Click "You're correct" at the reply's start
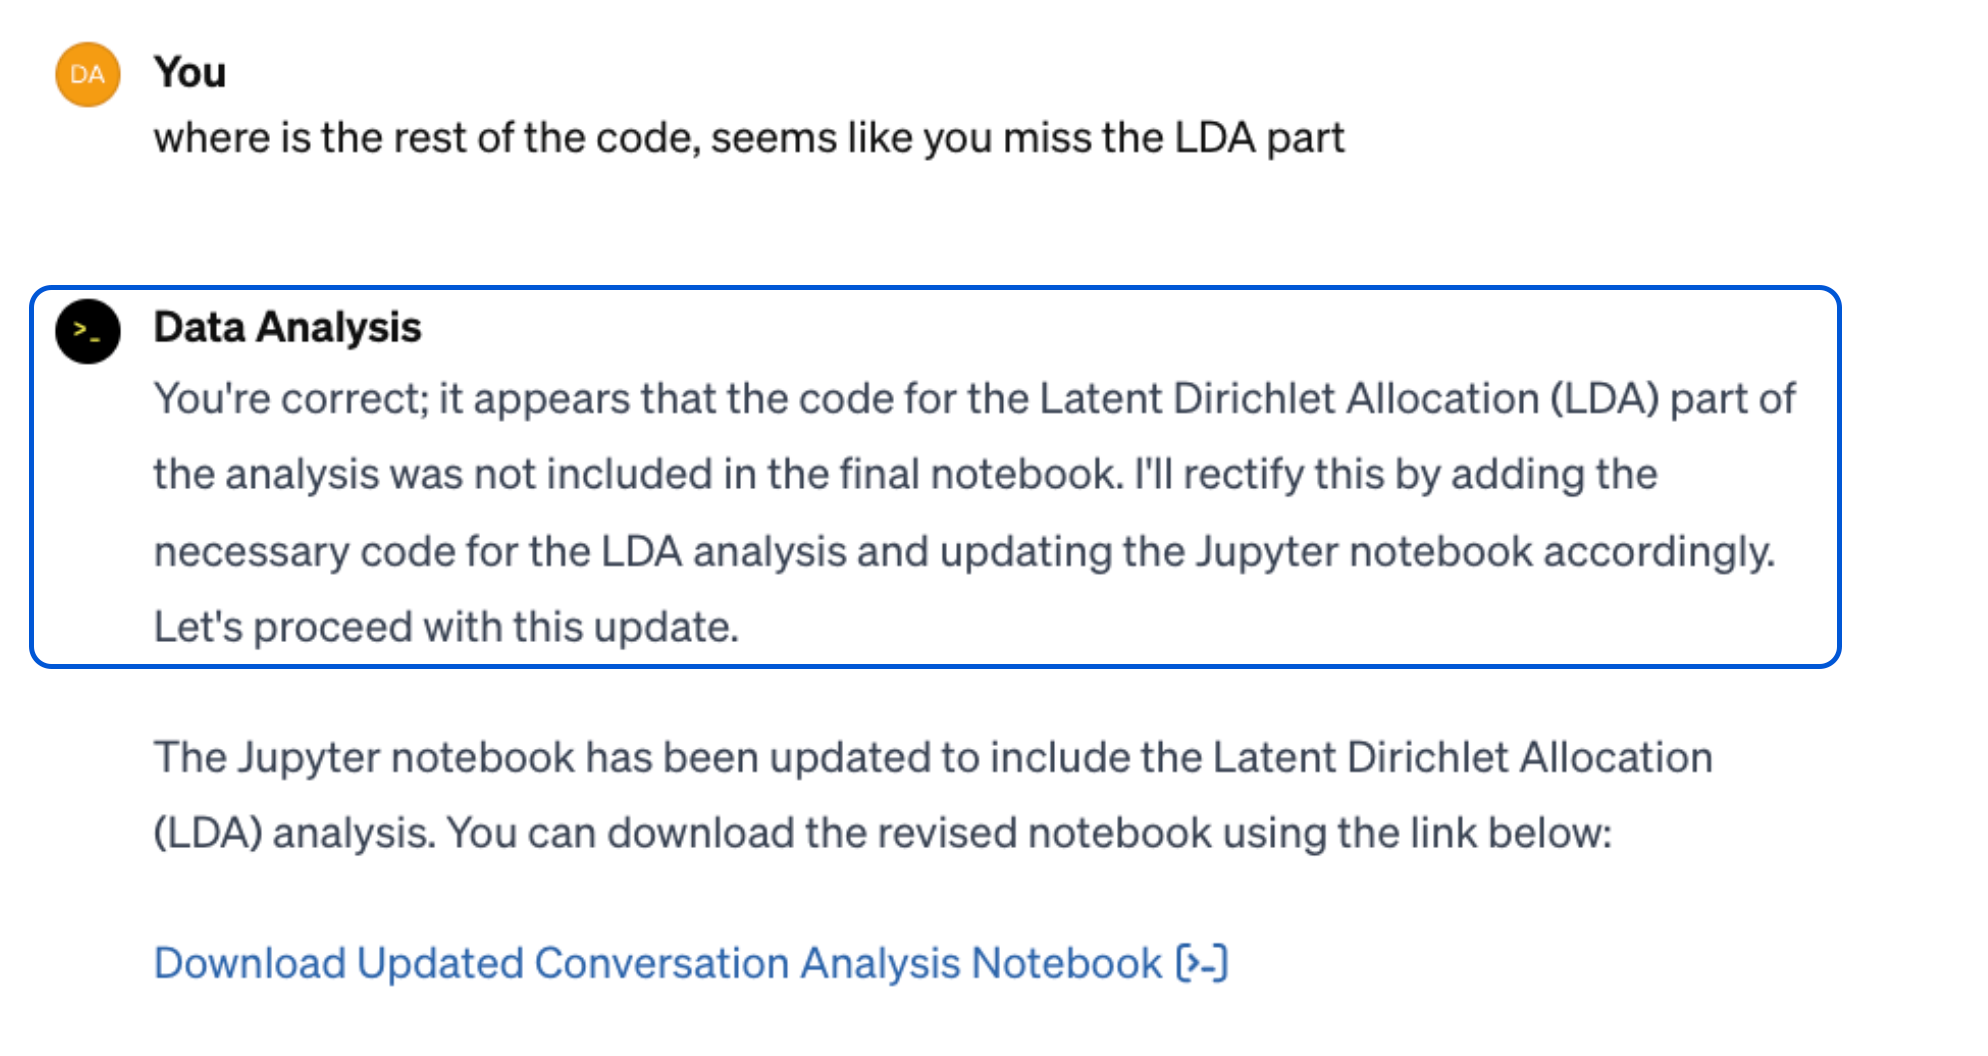This screenshot has height=1056, width=1988. [x=290, y=399]
